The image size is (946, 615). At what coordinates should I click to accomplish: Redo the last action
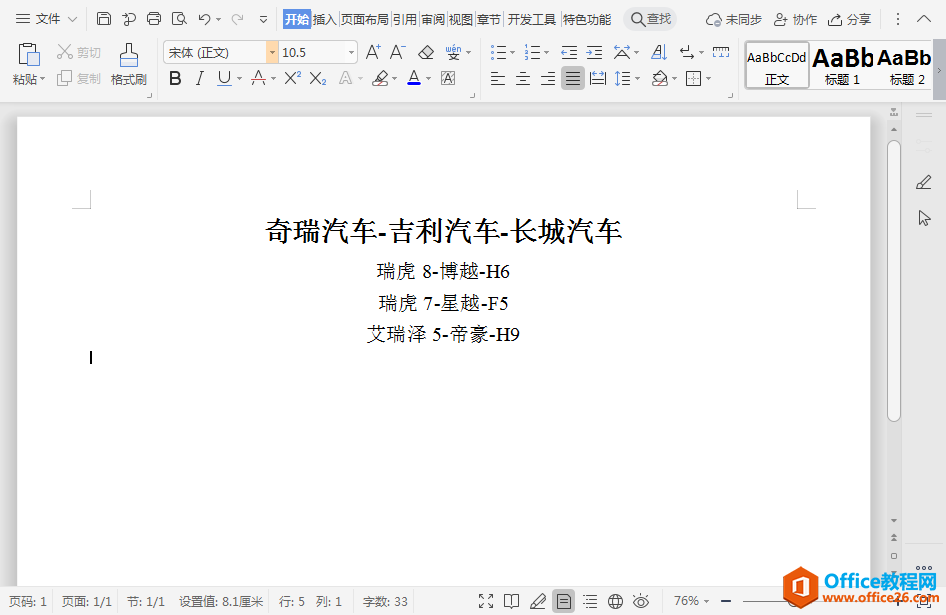click(x=238, y=19)
